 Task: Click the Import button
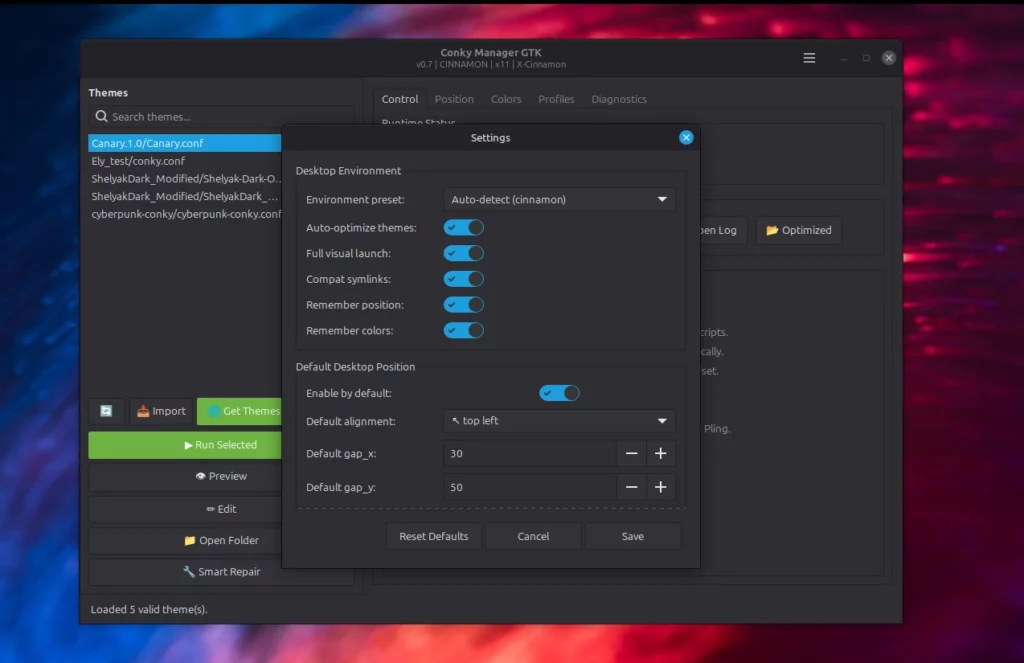pyautogui.click(x=161, y=411)
